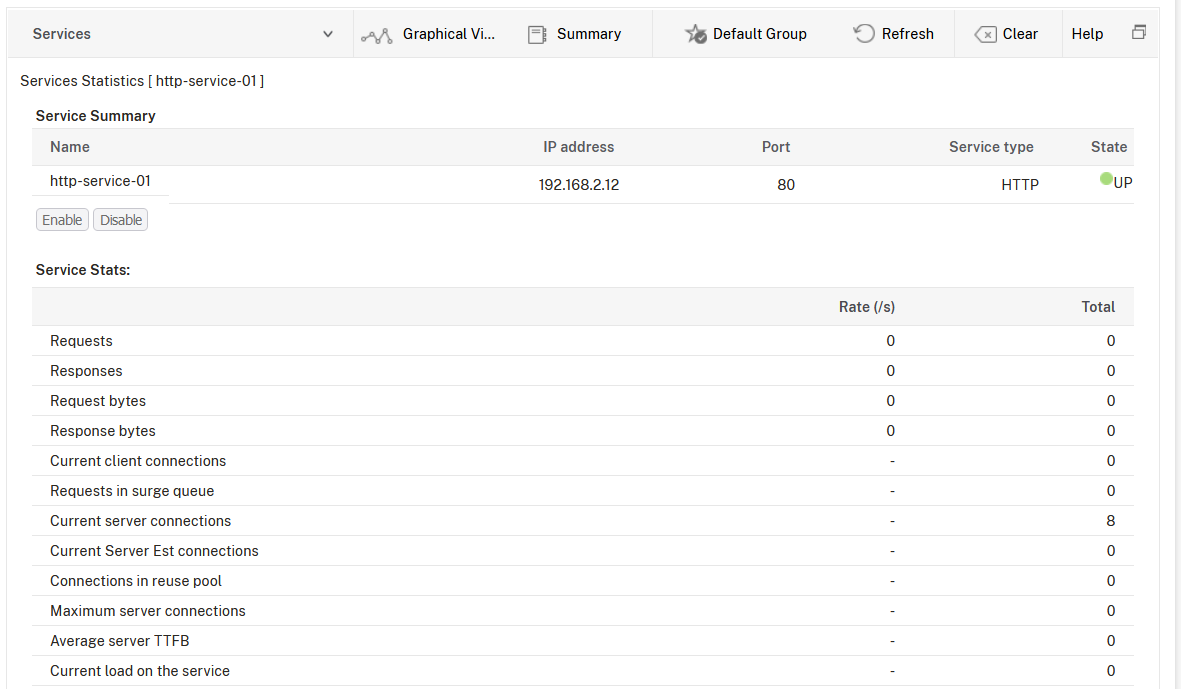Click the pop-out window icon beside Help
This screenshot has width=1181, height=689.
click(x=1138, y=33)
